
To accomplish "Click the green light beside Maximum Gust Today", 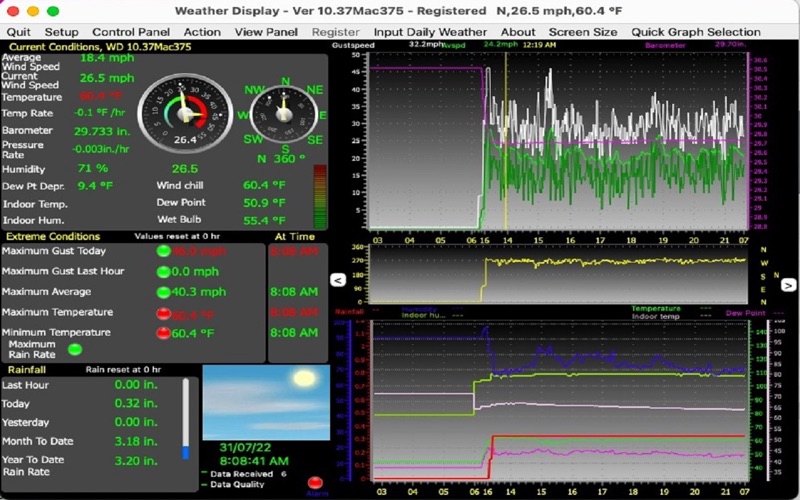I will click(163, 251).
